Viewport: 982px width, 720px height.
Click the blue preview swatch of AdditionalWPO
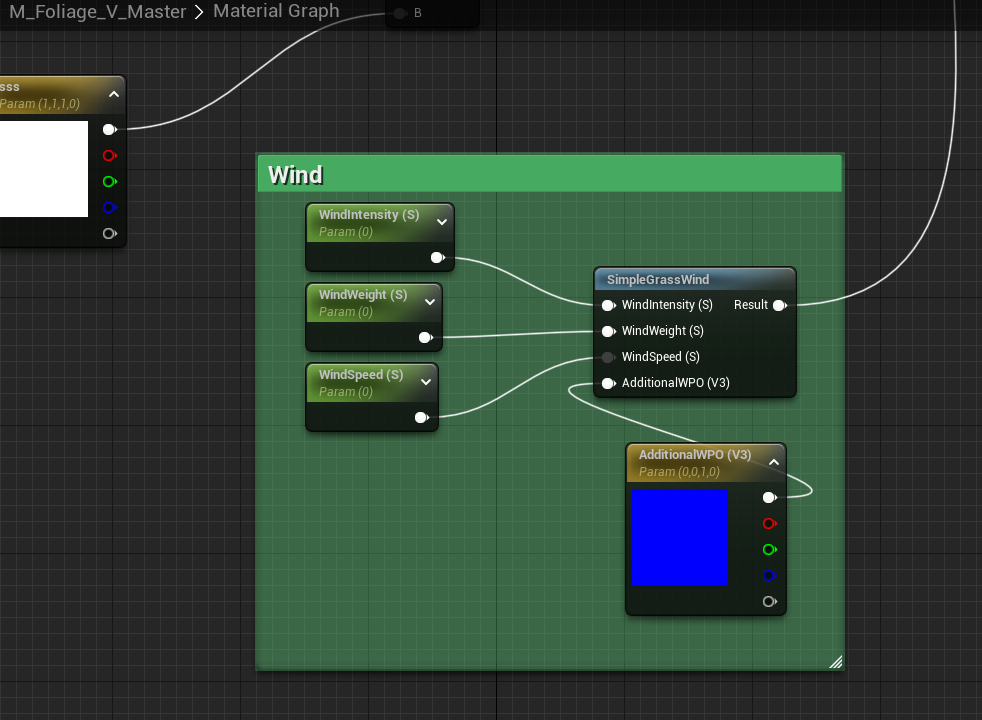679,537
